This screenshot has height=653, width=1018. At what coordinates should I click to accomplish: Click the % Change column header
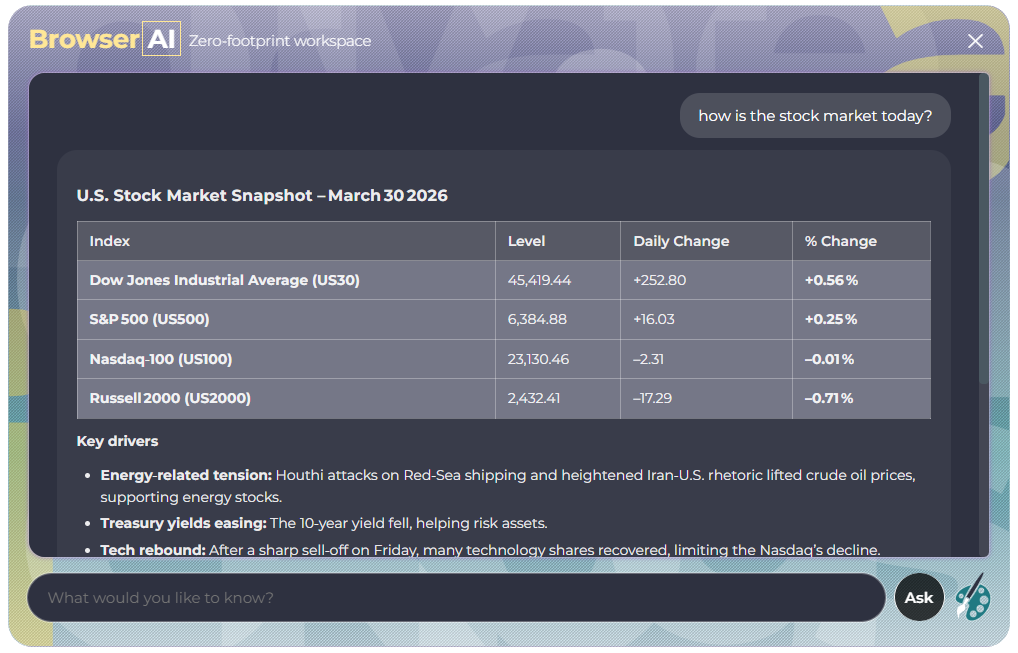click(x=840, y=241)
